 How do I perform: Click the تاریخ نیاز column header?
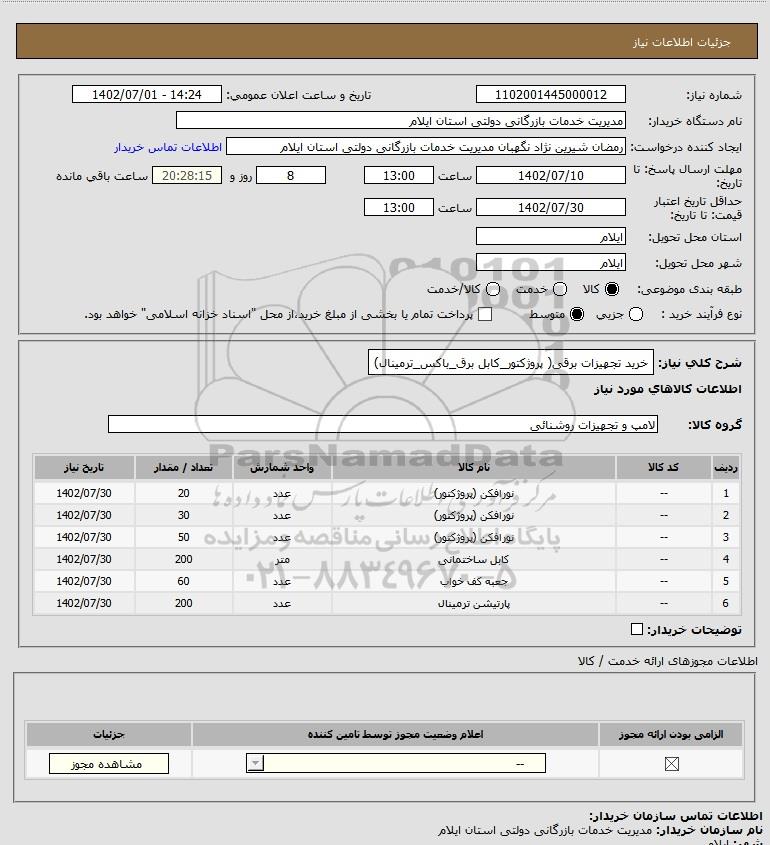[x=84, y=468]
